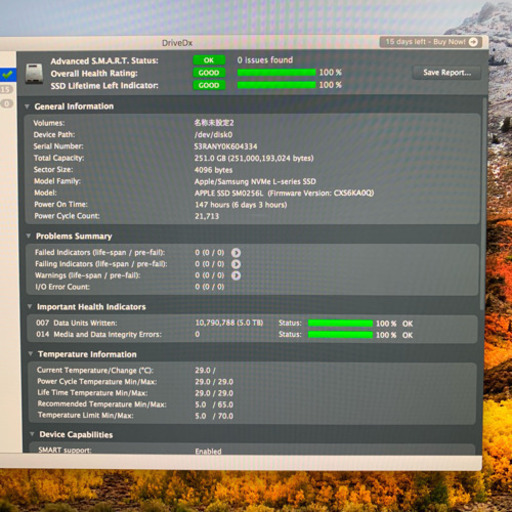The width and height of the screenshot is (512, 512).
Task: Click 'Current Temperature/Change' label
Action: coord(95,370)
